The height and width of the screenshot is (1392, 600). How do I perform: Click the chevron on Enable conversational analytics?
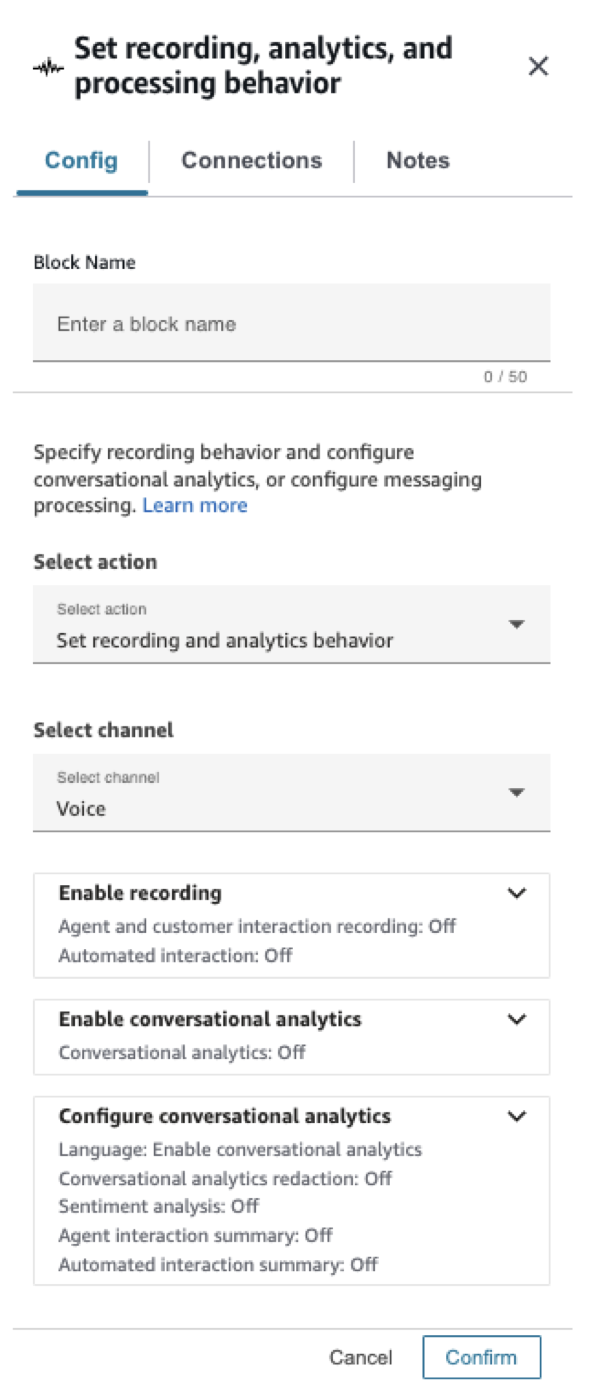point(516,1019)
